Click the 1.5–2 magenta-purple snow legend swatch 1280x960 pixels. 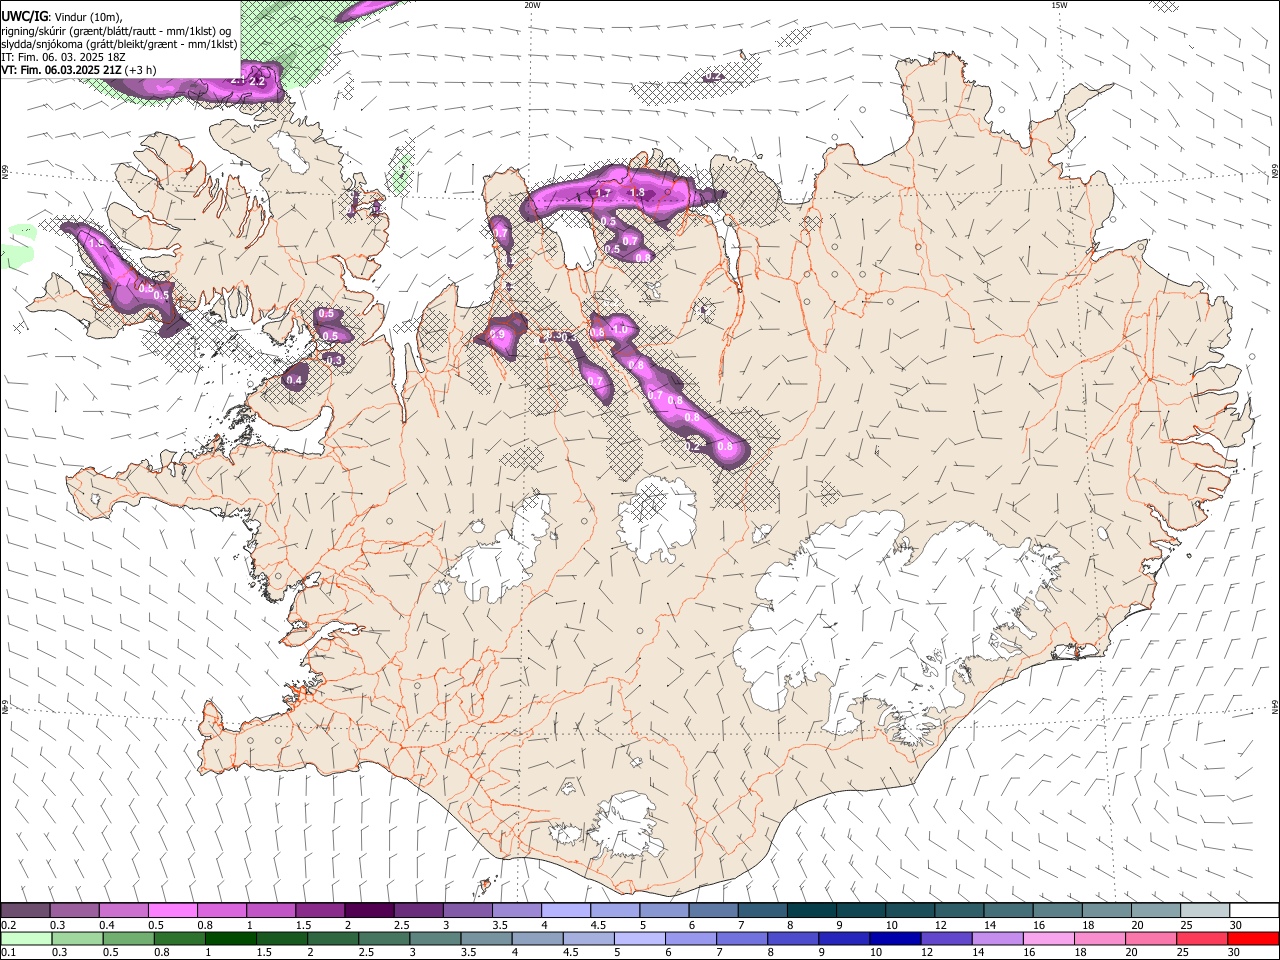click(320, 911)
